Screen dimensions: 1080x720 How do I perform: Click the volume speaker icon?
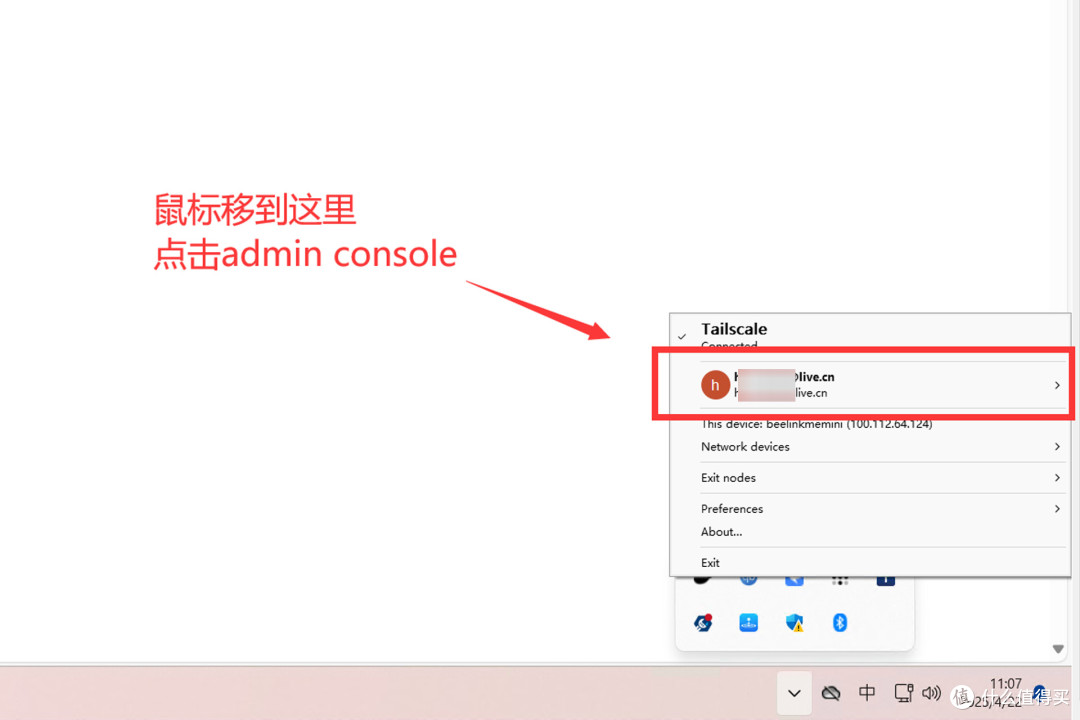(931, 692)
